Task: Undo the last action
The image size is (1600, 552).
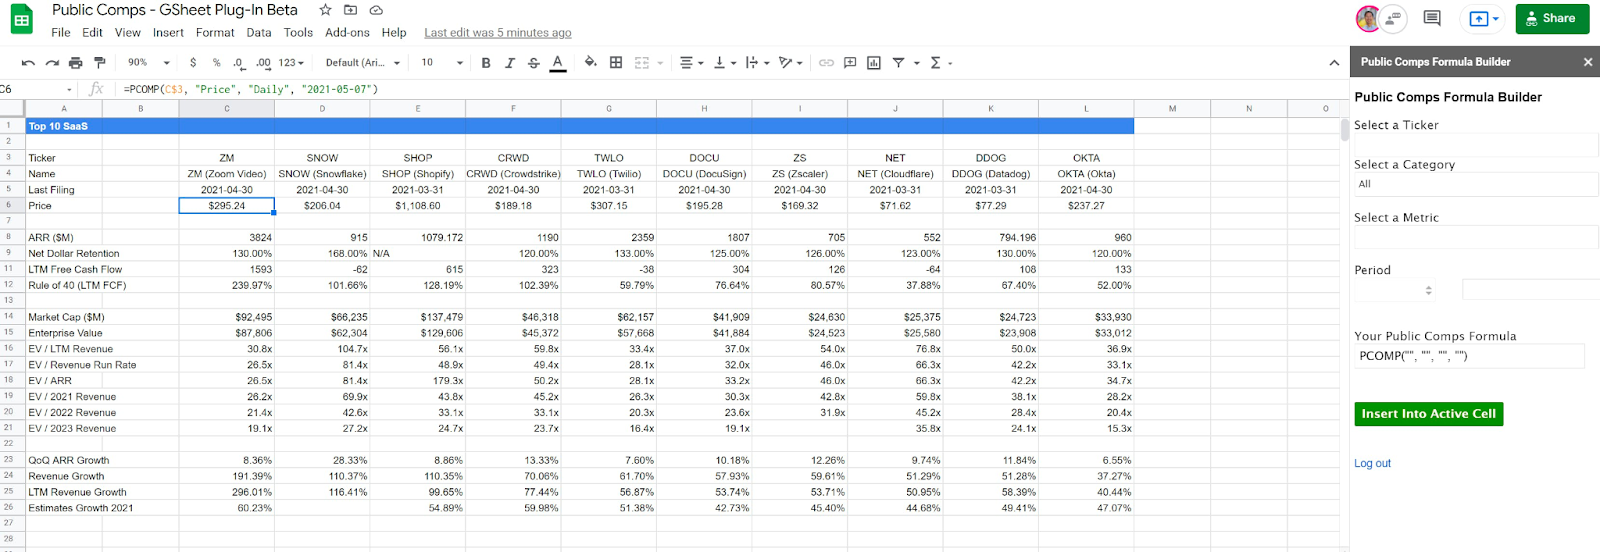Action: tap(28, 63)
